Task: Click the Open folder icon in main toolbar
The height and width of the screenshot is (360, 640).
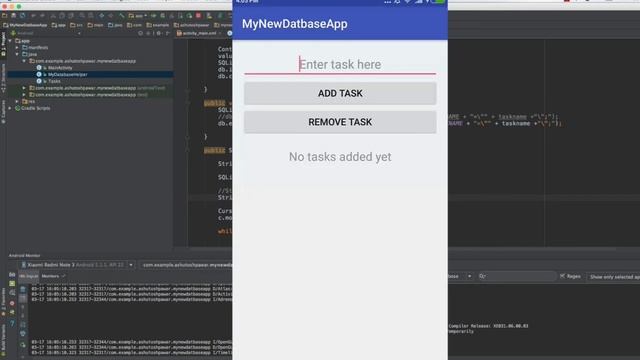Action: [4, 16]
